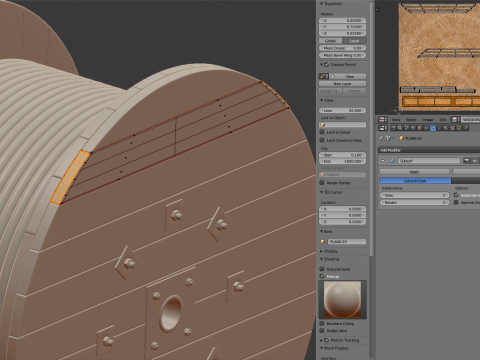This screenshot has width=480, height=360.
Task: Toggle Subsurf modifier render camera icon
Action: [467, 161]
